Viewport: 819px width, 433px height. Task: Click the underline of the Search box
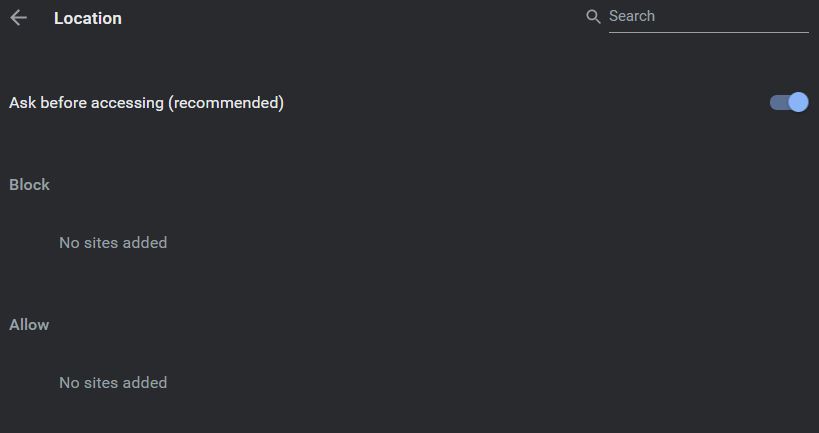coord(708,32)
